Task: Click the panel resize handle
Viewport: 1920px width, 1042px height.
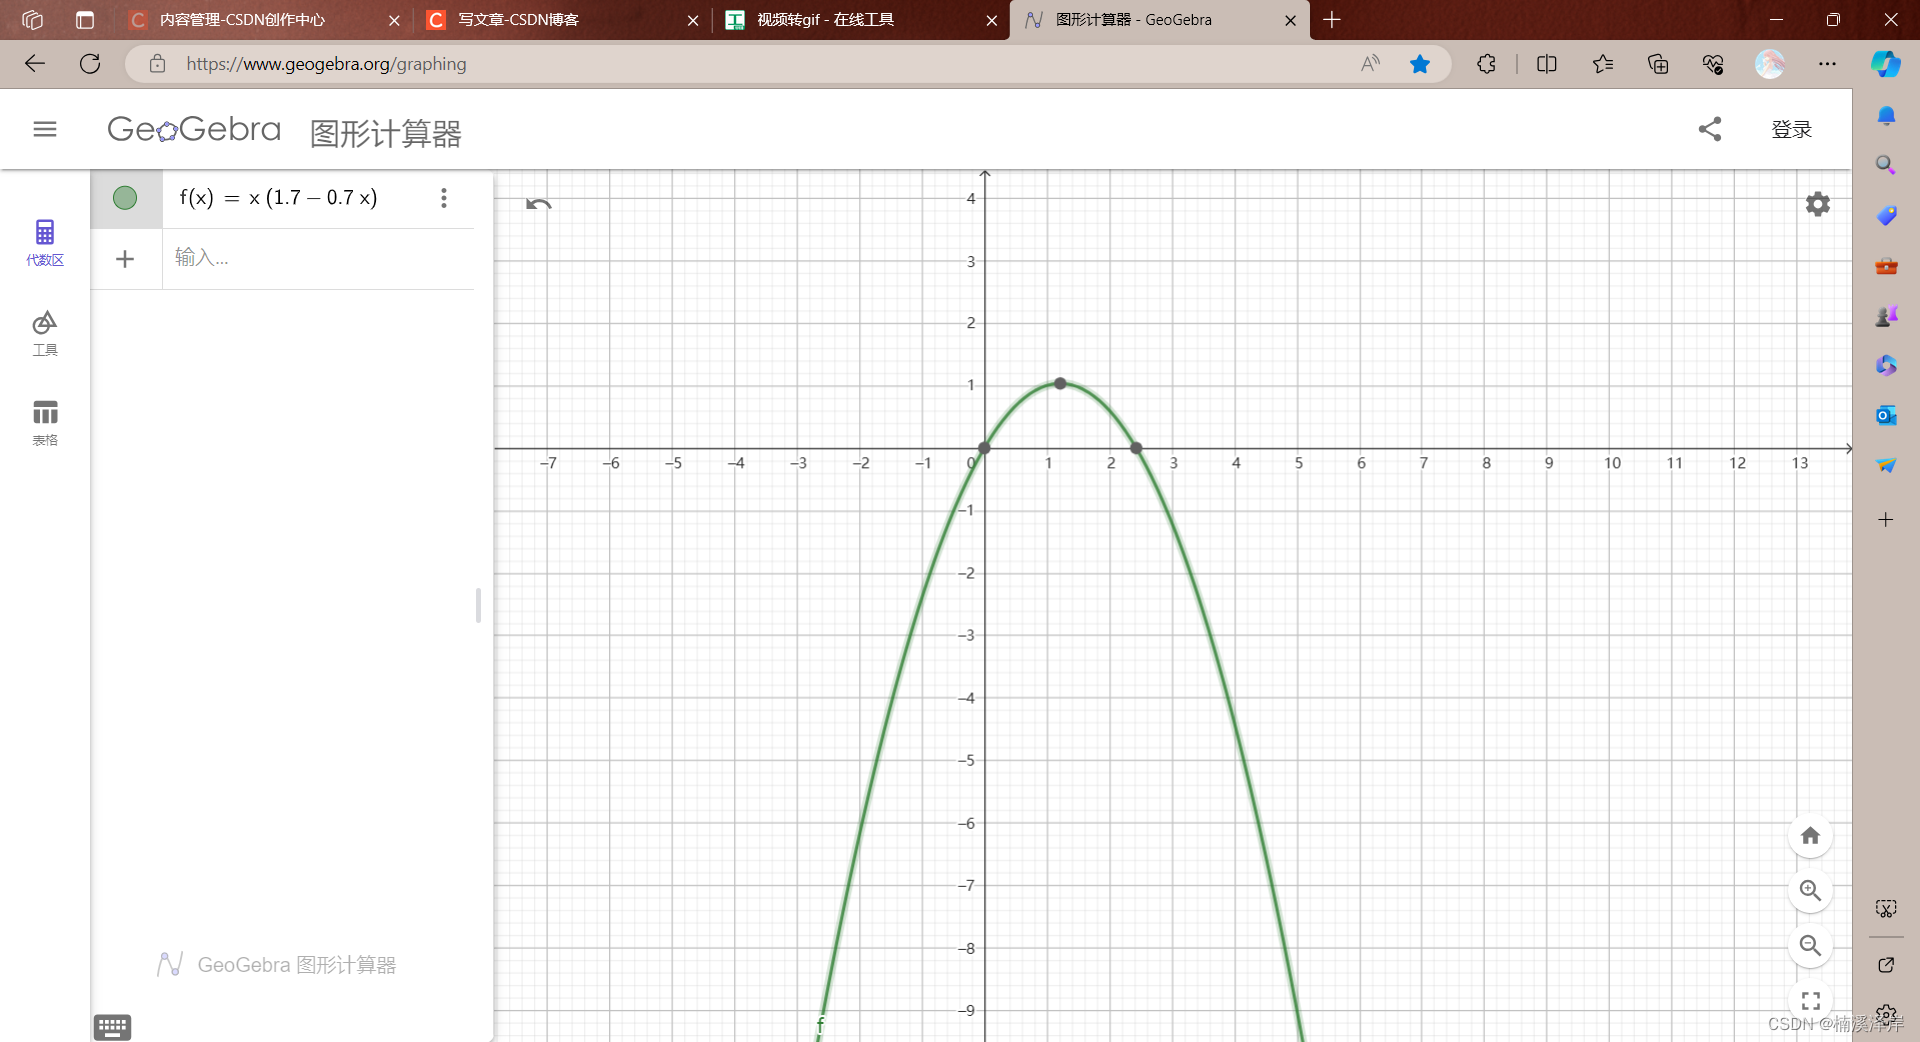Action: (x=478, y=606)
